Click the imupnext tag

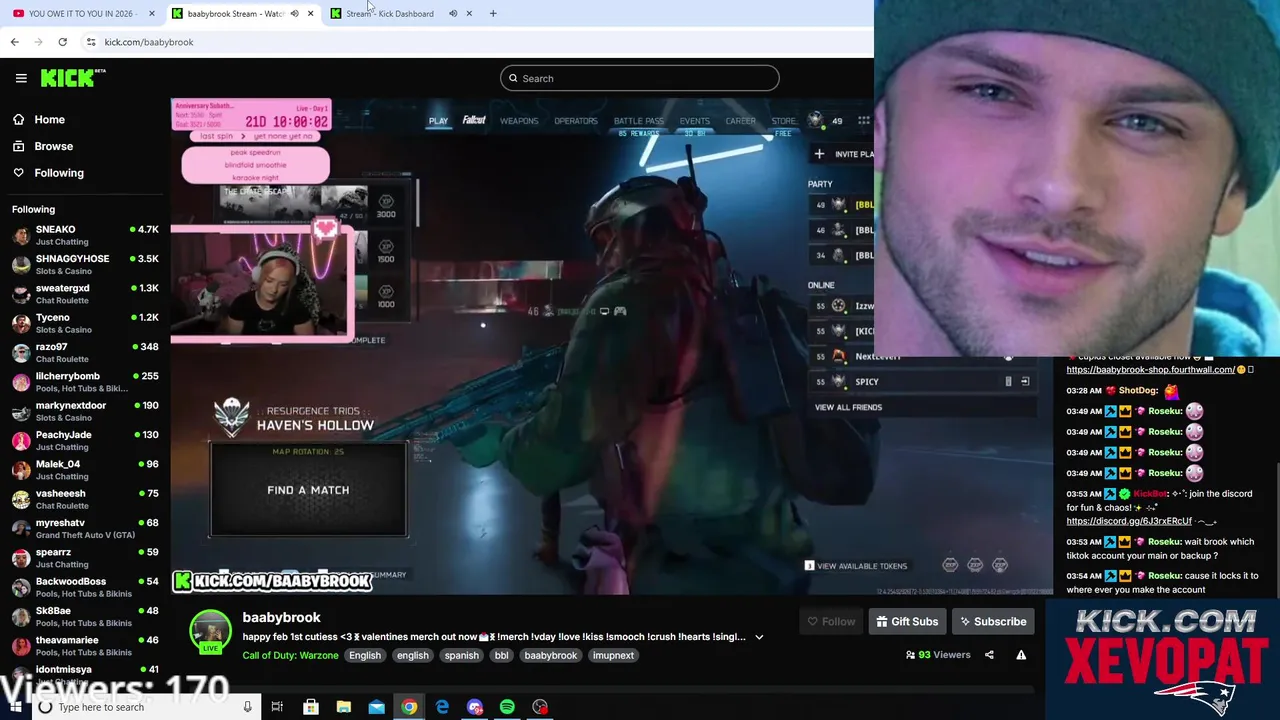613,655
